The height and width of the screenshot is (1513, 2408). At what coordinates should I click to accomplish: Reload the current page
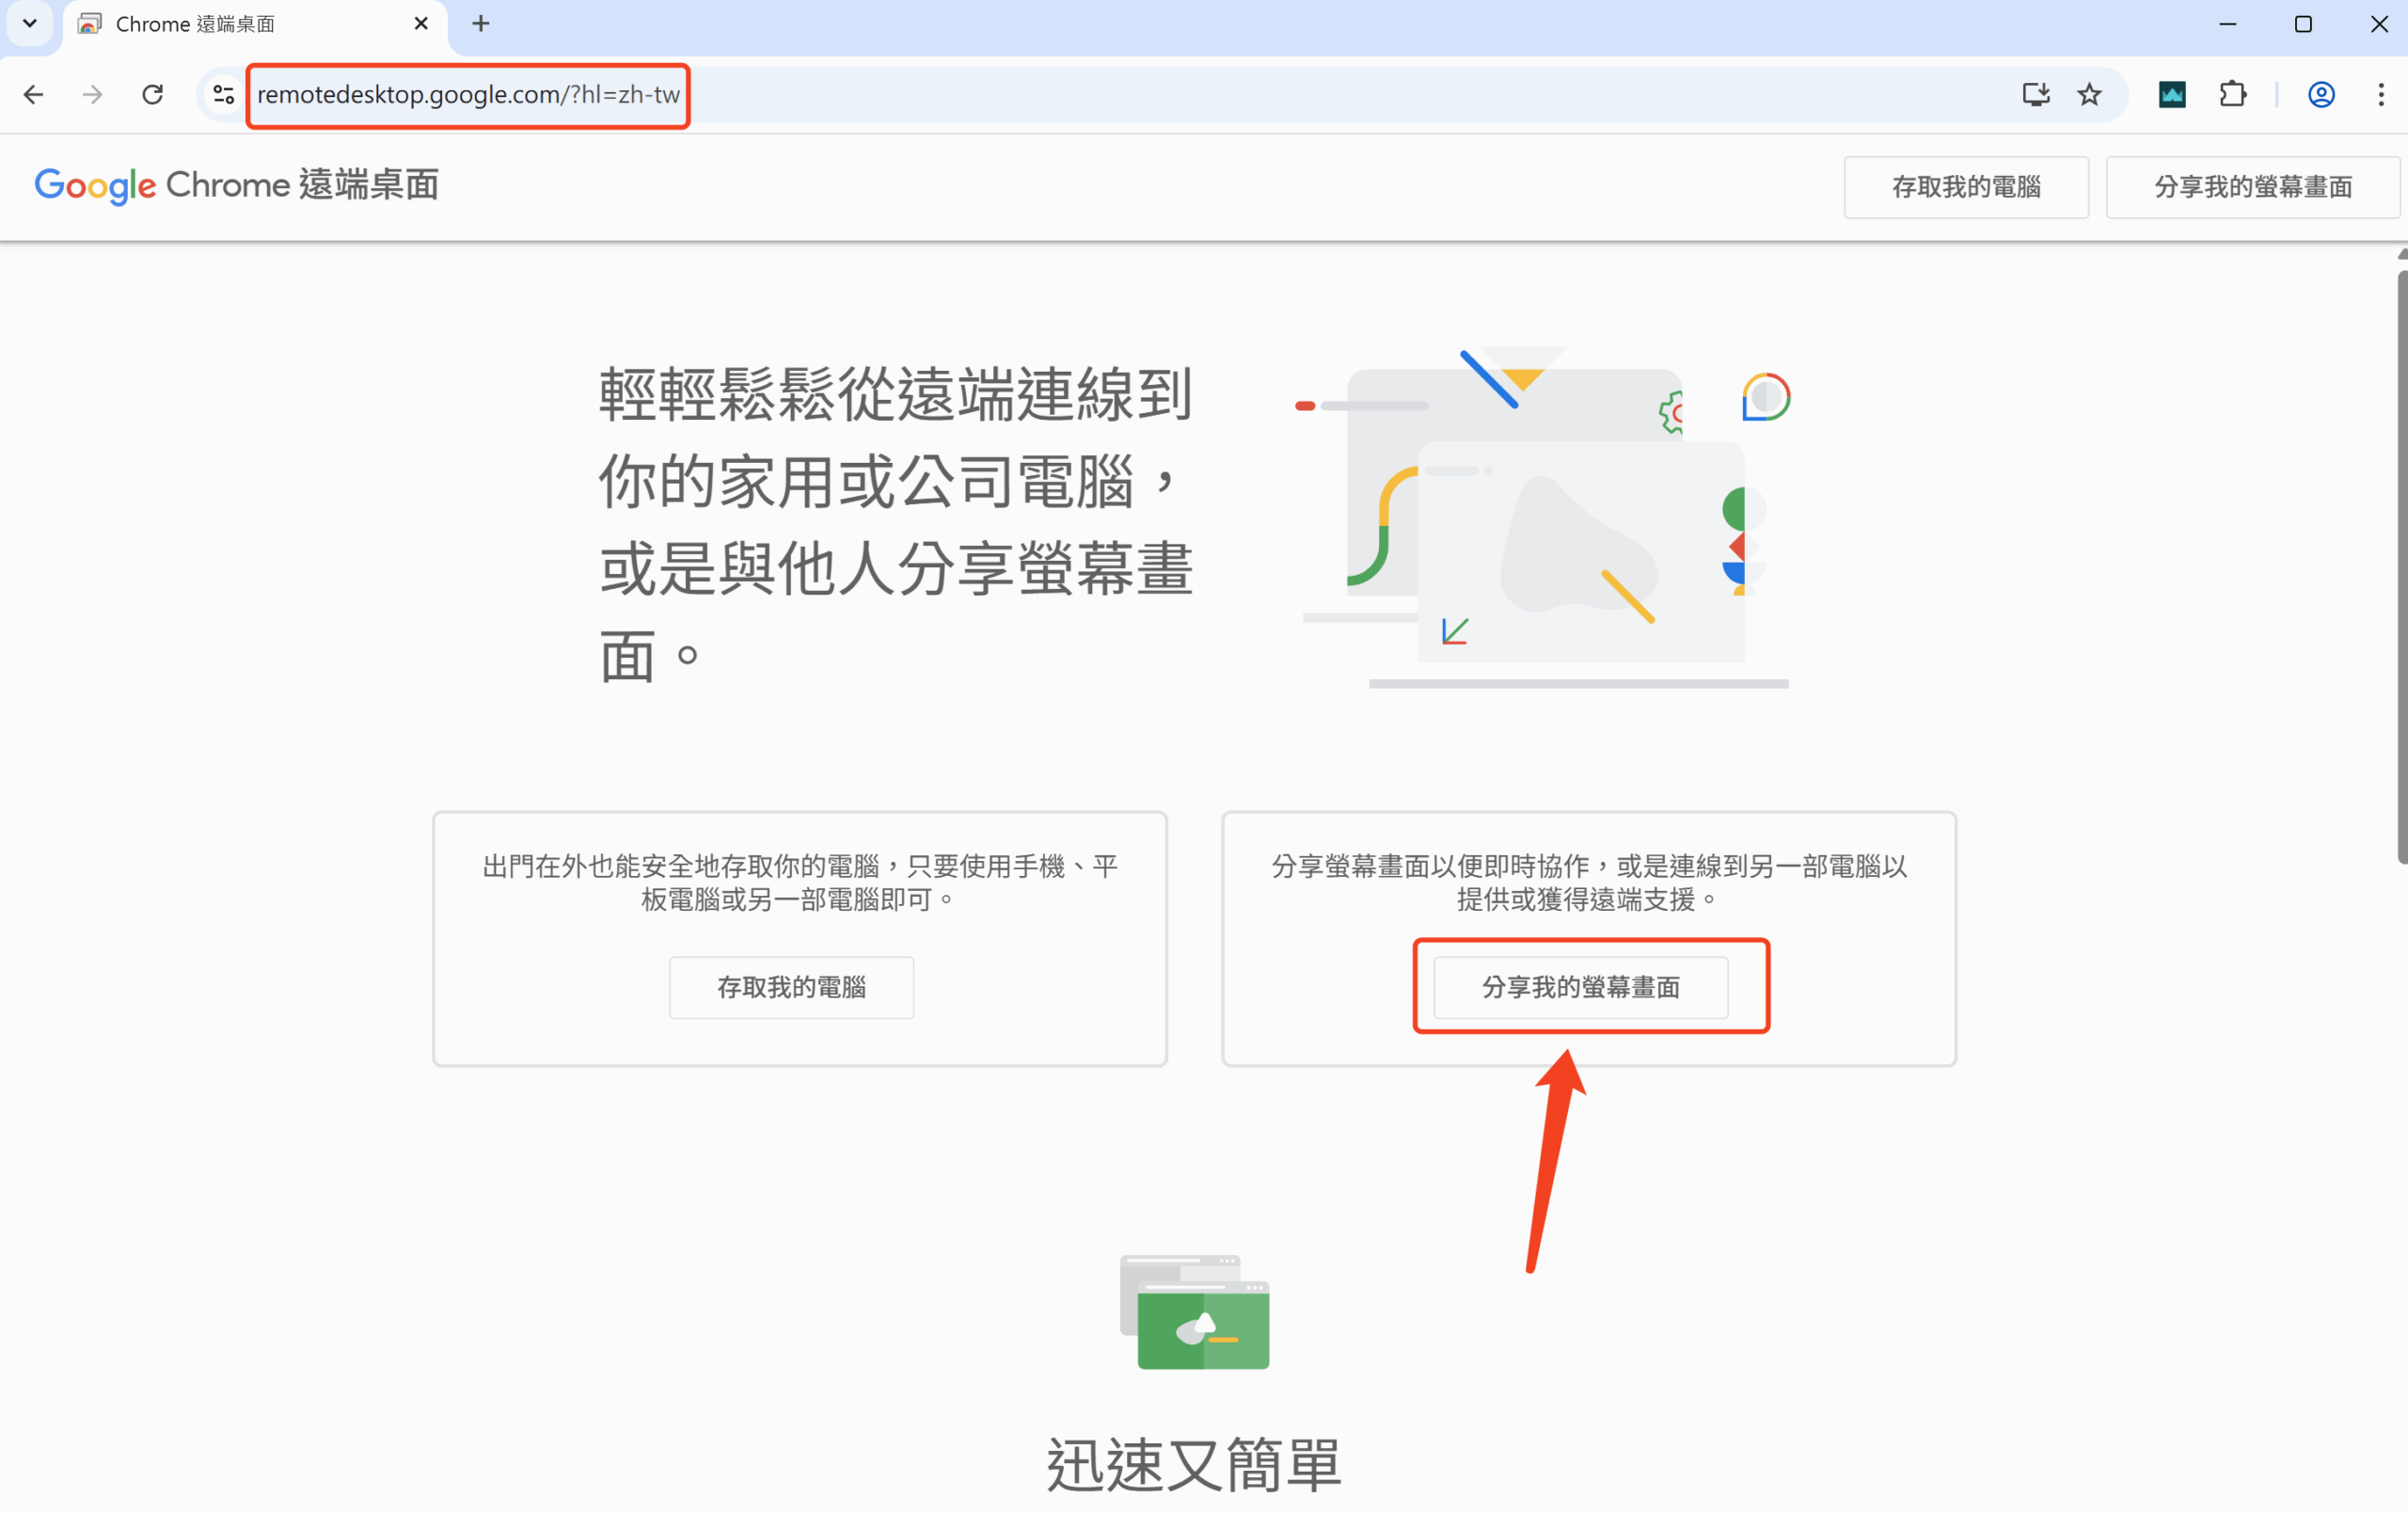tap(152, 95)
